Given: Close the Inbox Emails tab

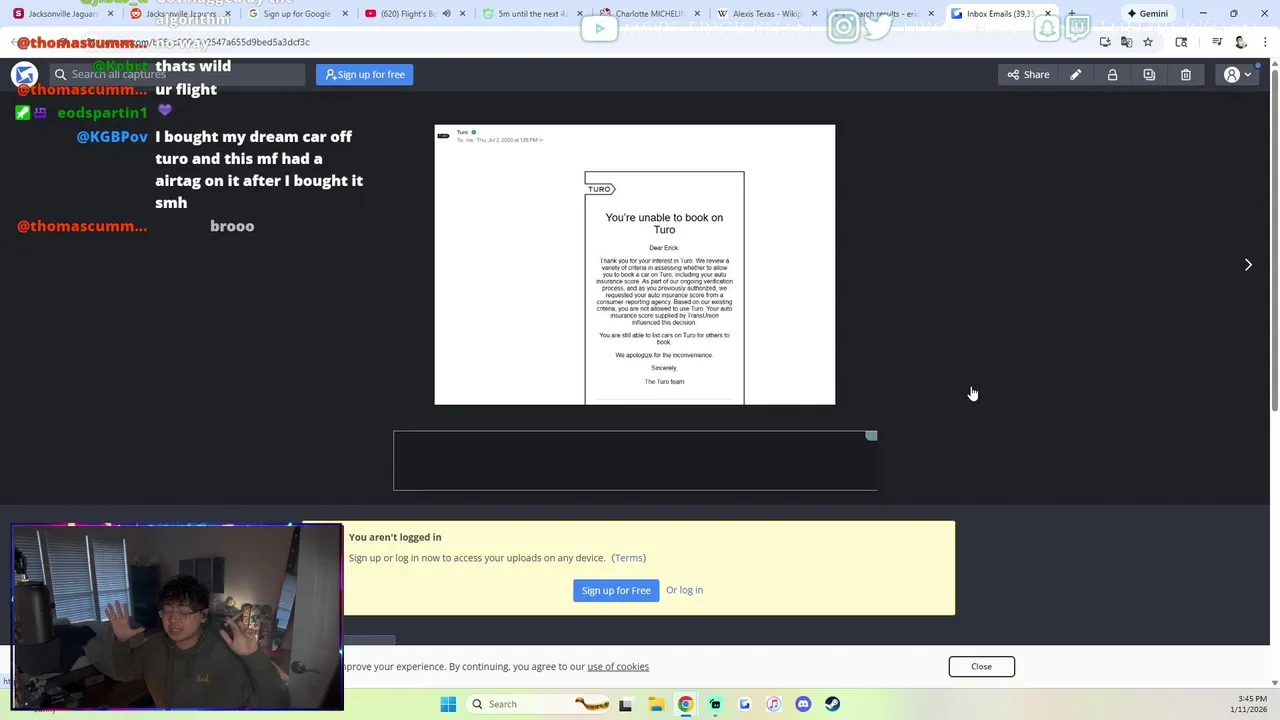Looking at the screenshot, I should tap(1047, 14).
